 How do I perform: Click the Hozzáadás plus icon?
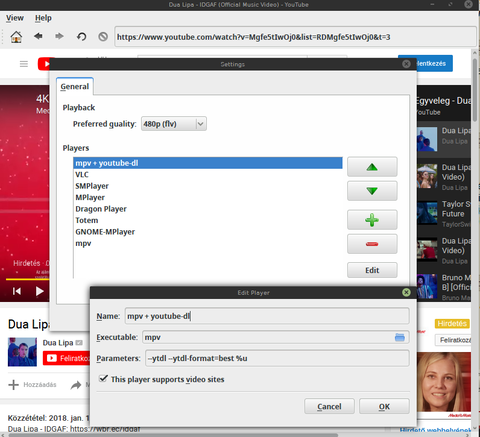pos(13,385)
